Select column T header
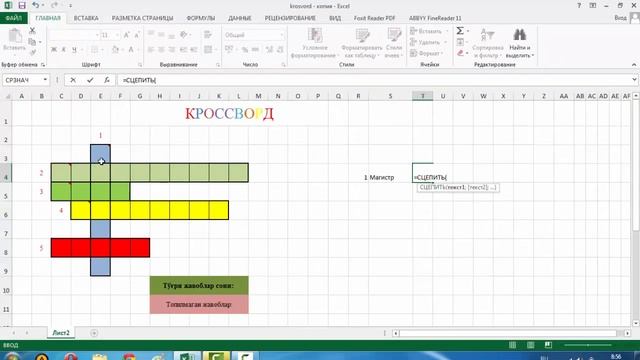 coord(422,96)
